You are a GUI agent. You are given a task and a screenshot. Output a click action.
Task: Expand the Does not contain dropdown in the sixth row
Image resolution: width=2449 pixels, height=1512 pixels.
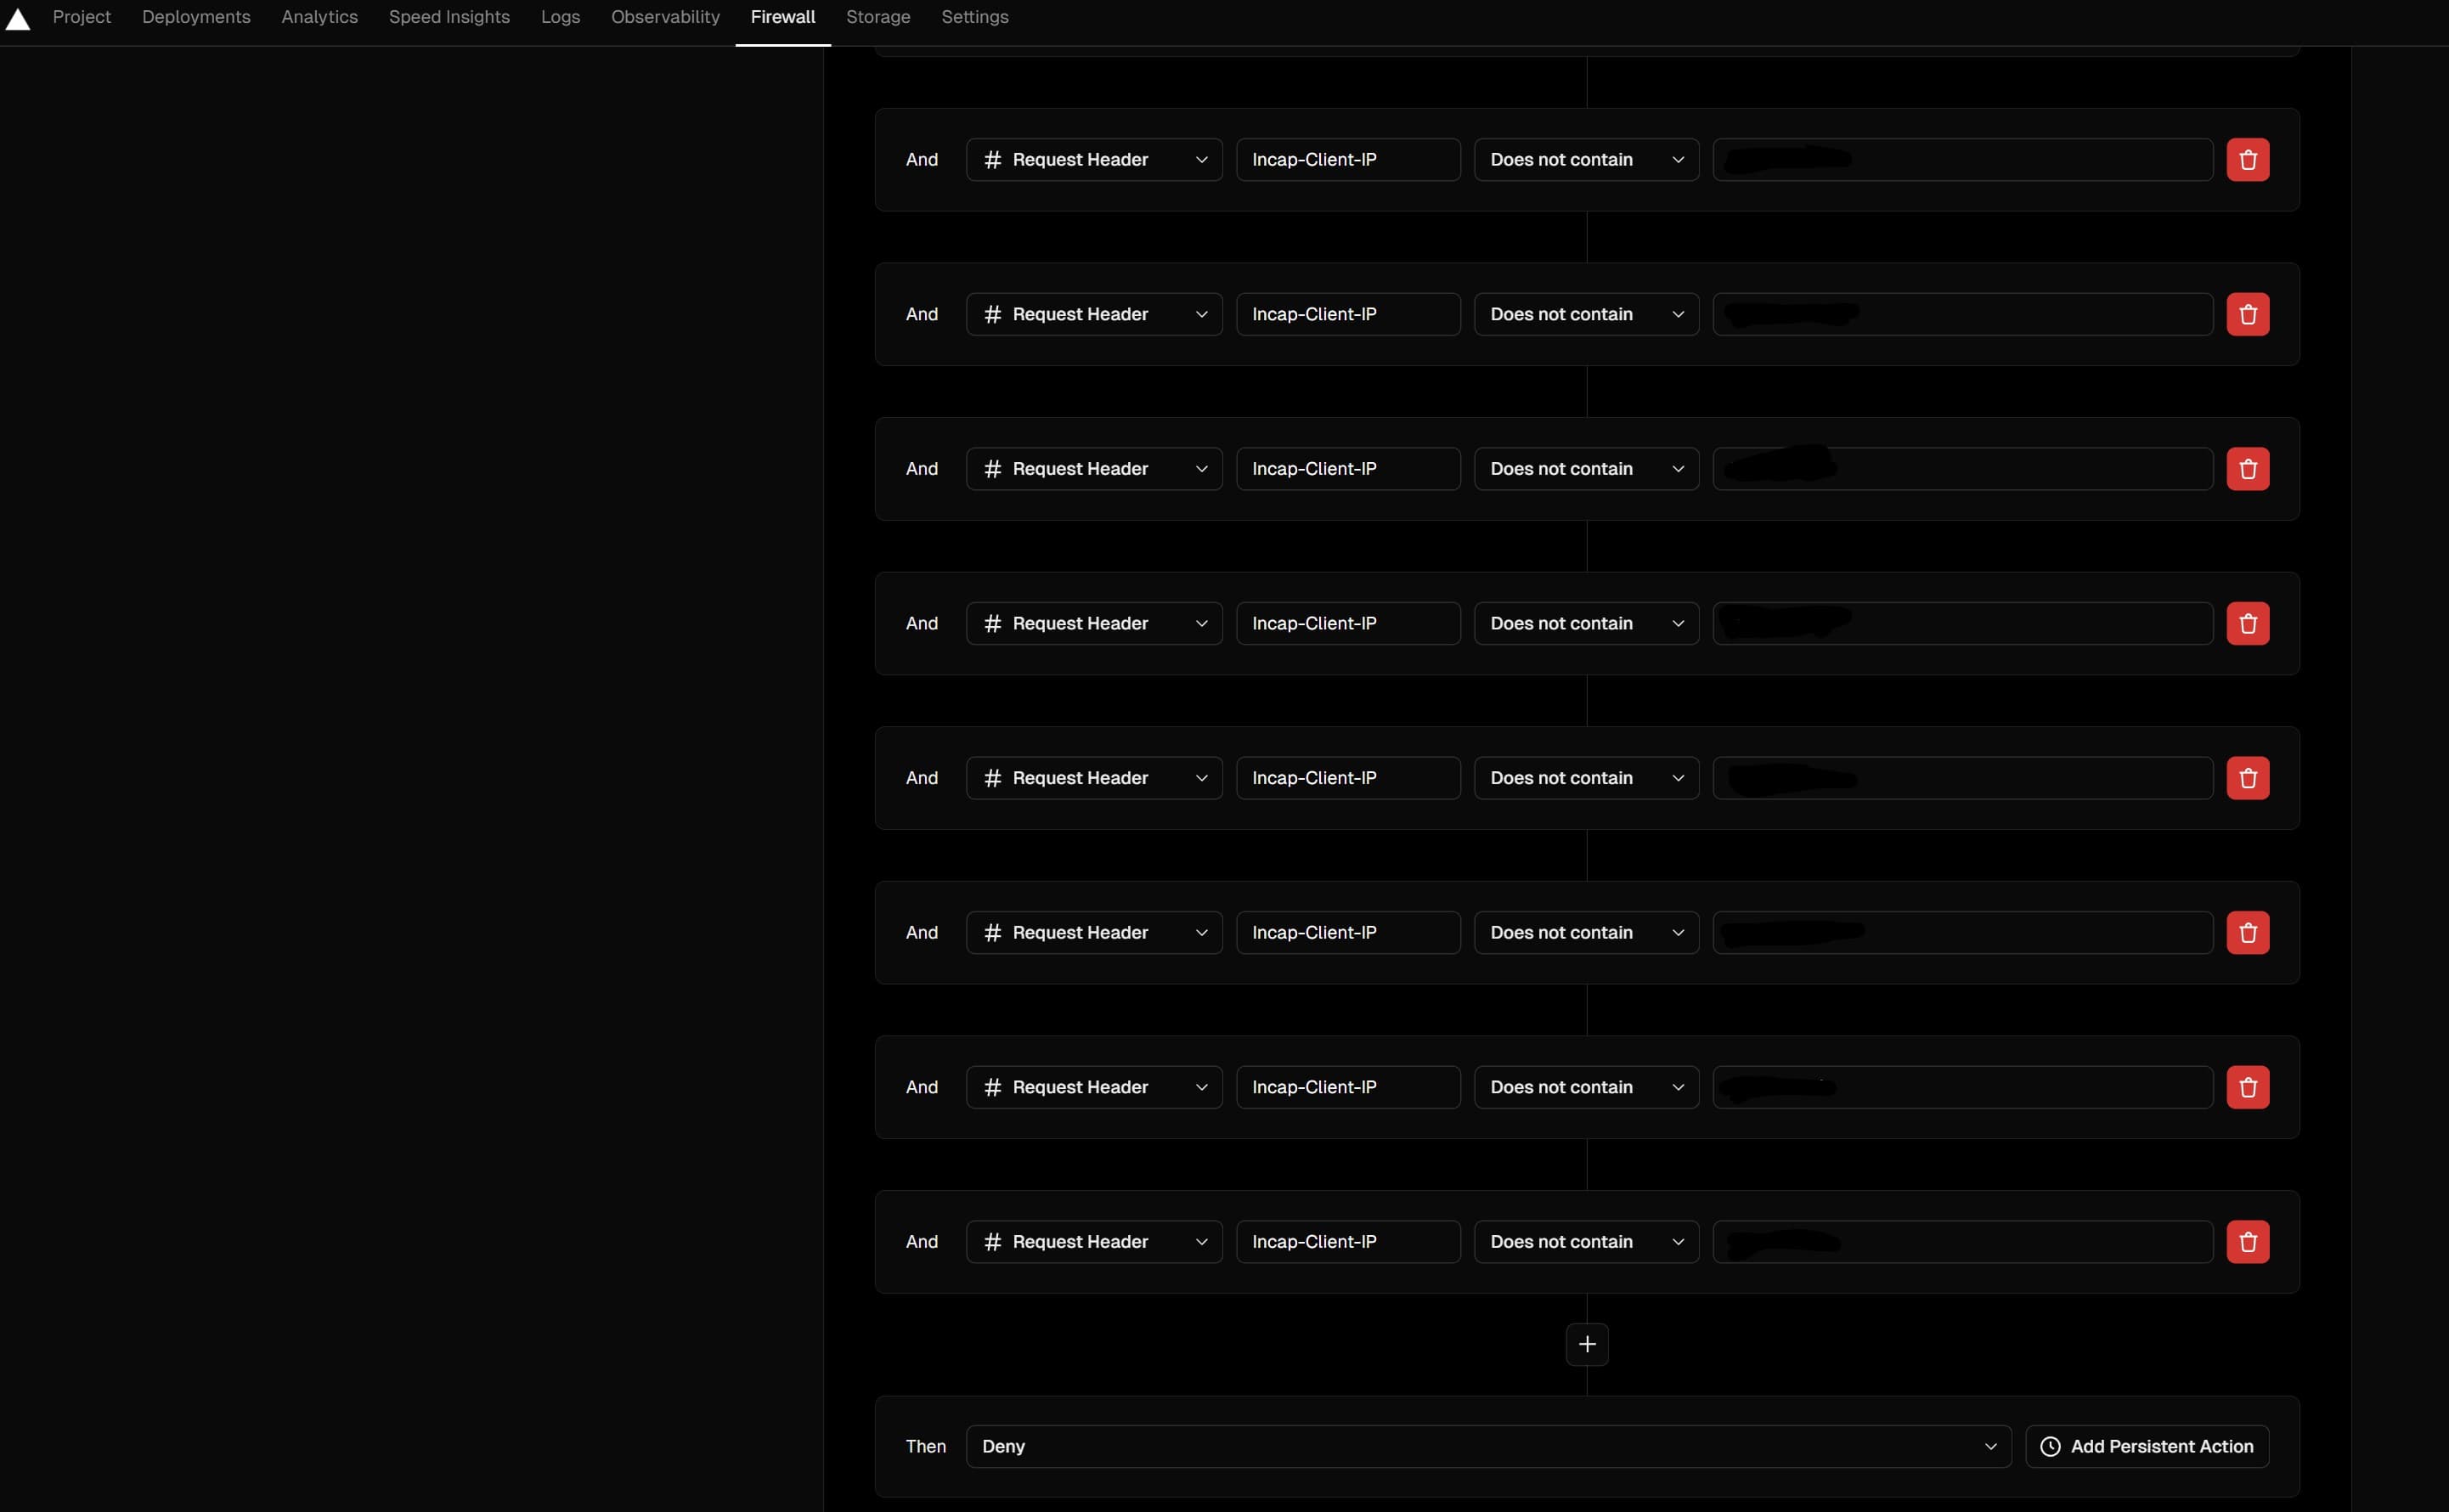click(x=1585, y=932)
